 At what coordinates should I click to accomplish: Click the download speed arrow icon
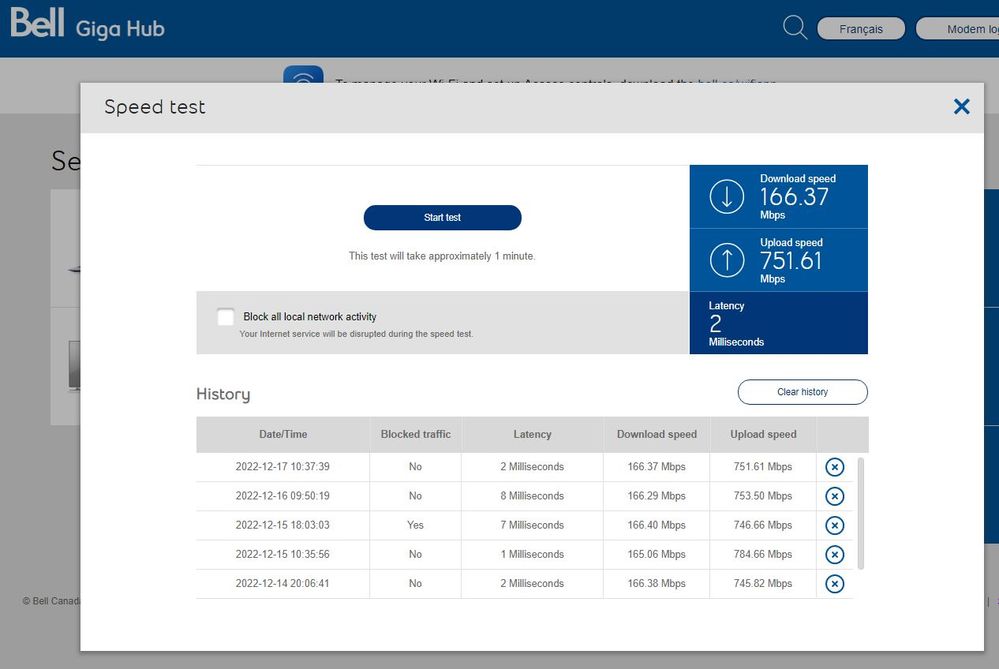727,197
